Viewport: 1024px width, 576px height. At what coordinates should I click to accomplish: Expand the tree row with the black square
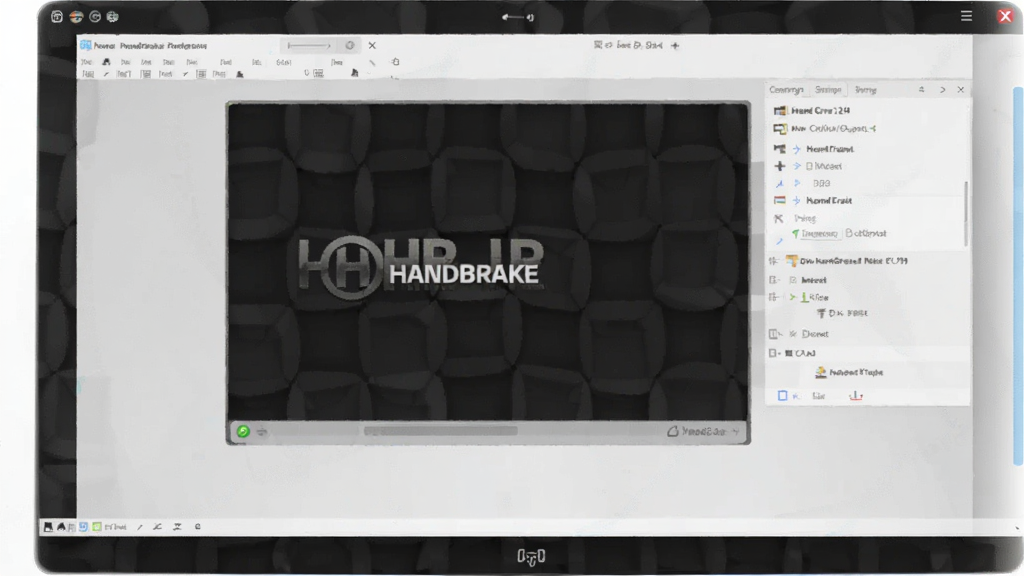[x=773, y=353]
